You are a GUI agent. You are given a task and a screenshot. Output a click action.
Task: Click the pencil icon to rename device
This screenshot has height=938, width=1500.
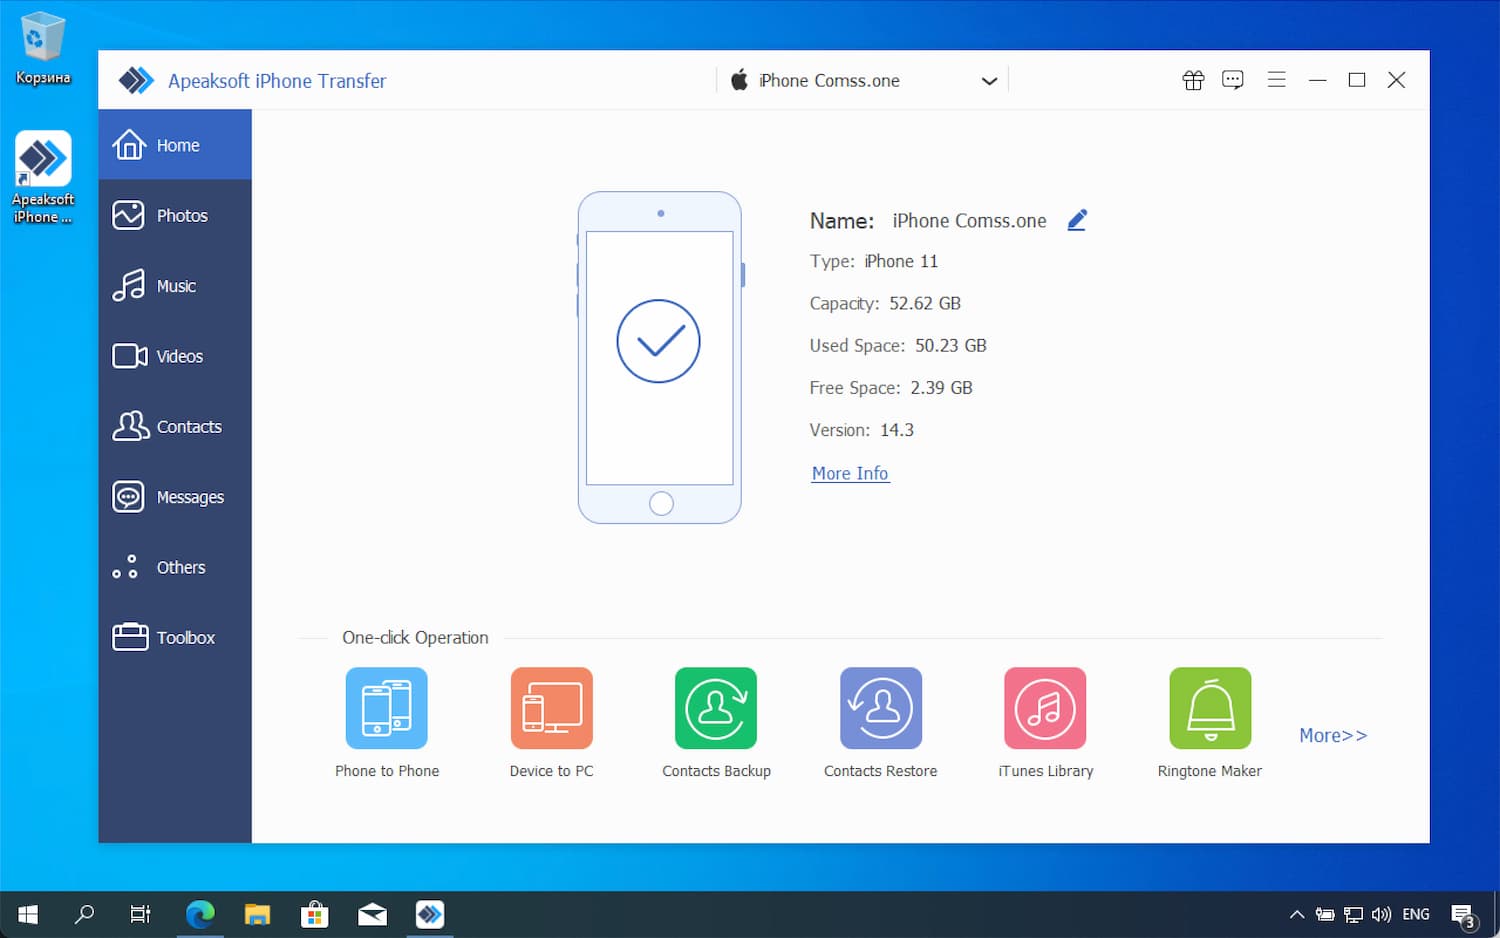point(1077,221)
